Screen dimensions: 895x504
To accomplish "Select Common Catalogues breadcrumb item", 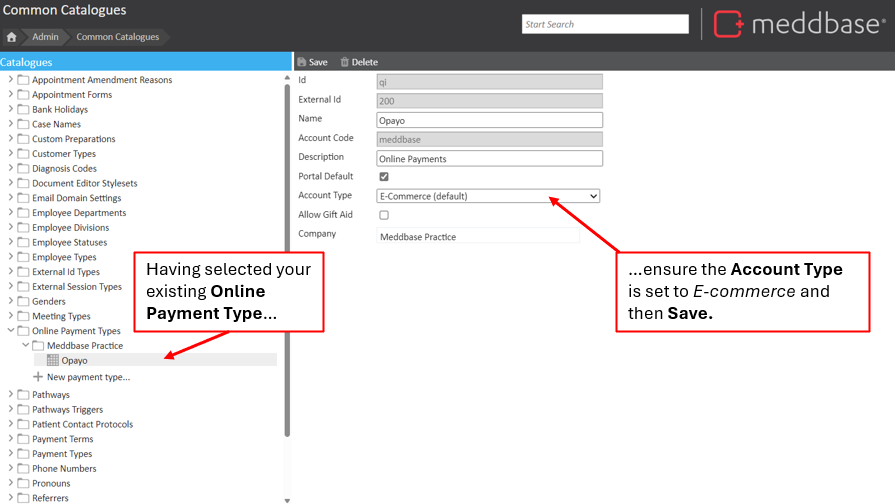I will [117, 37].
